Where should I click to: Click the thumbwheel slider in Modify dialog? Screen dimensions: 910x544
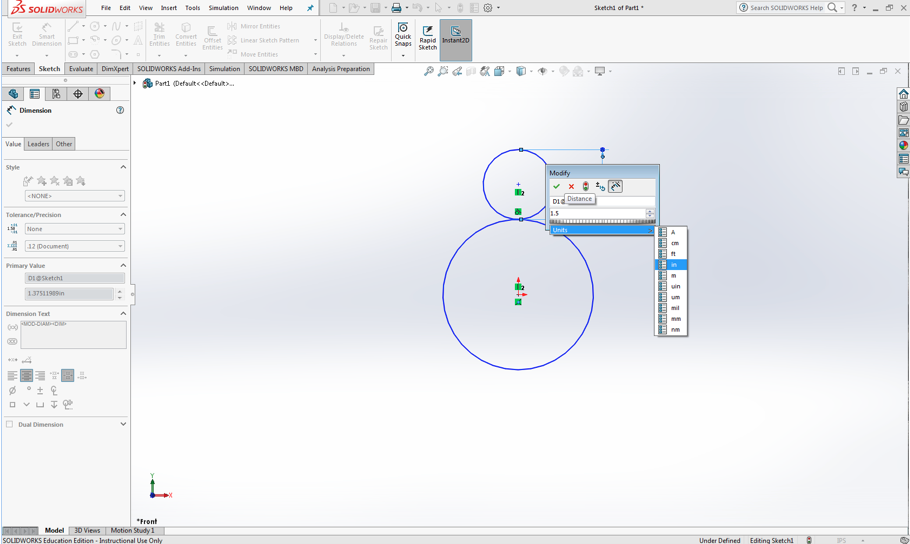[602, 222]
